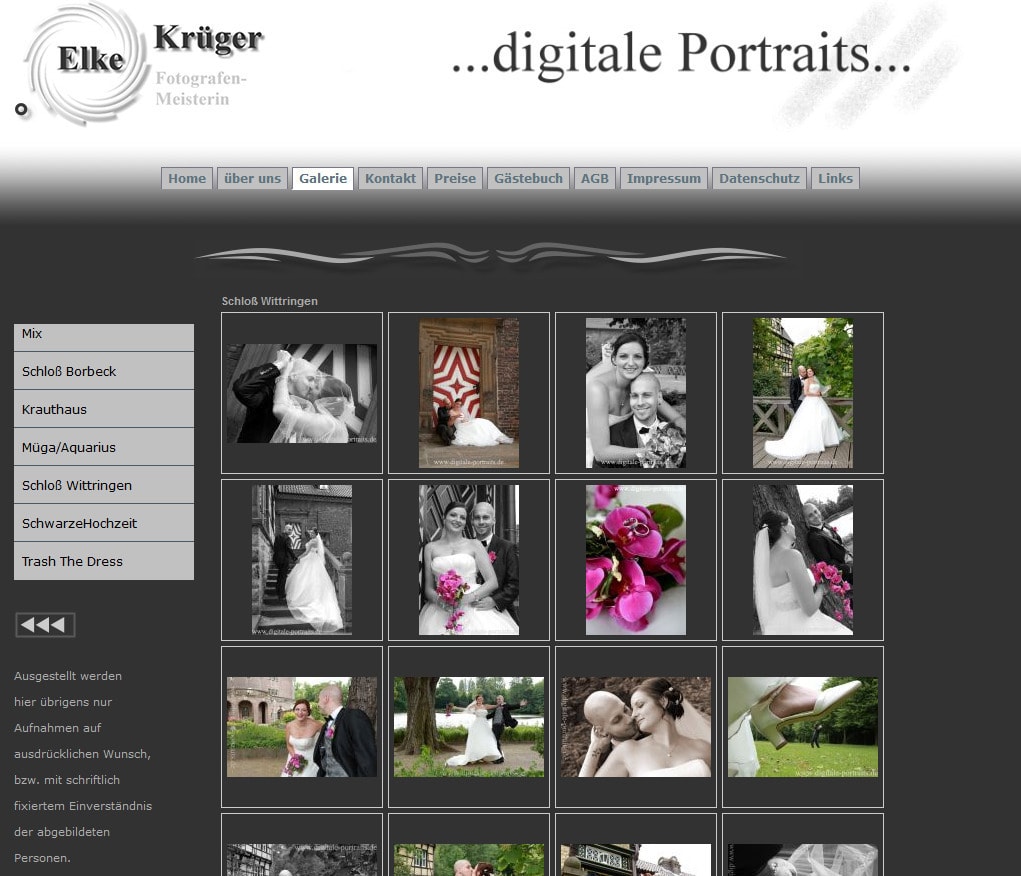Open the Kontakt page
Viewport: 1021px width, 876px height.
(x=390, y=178)
